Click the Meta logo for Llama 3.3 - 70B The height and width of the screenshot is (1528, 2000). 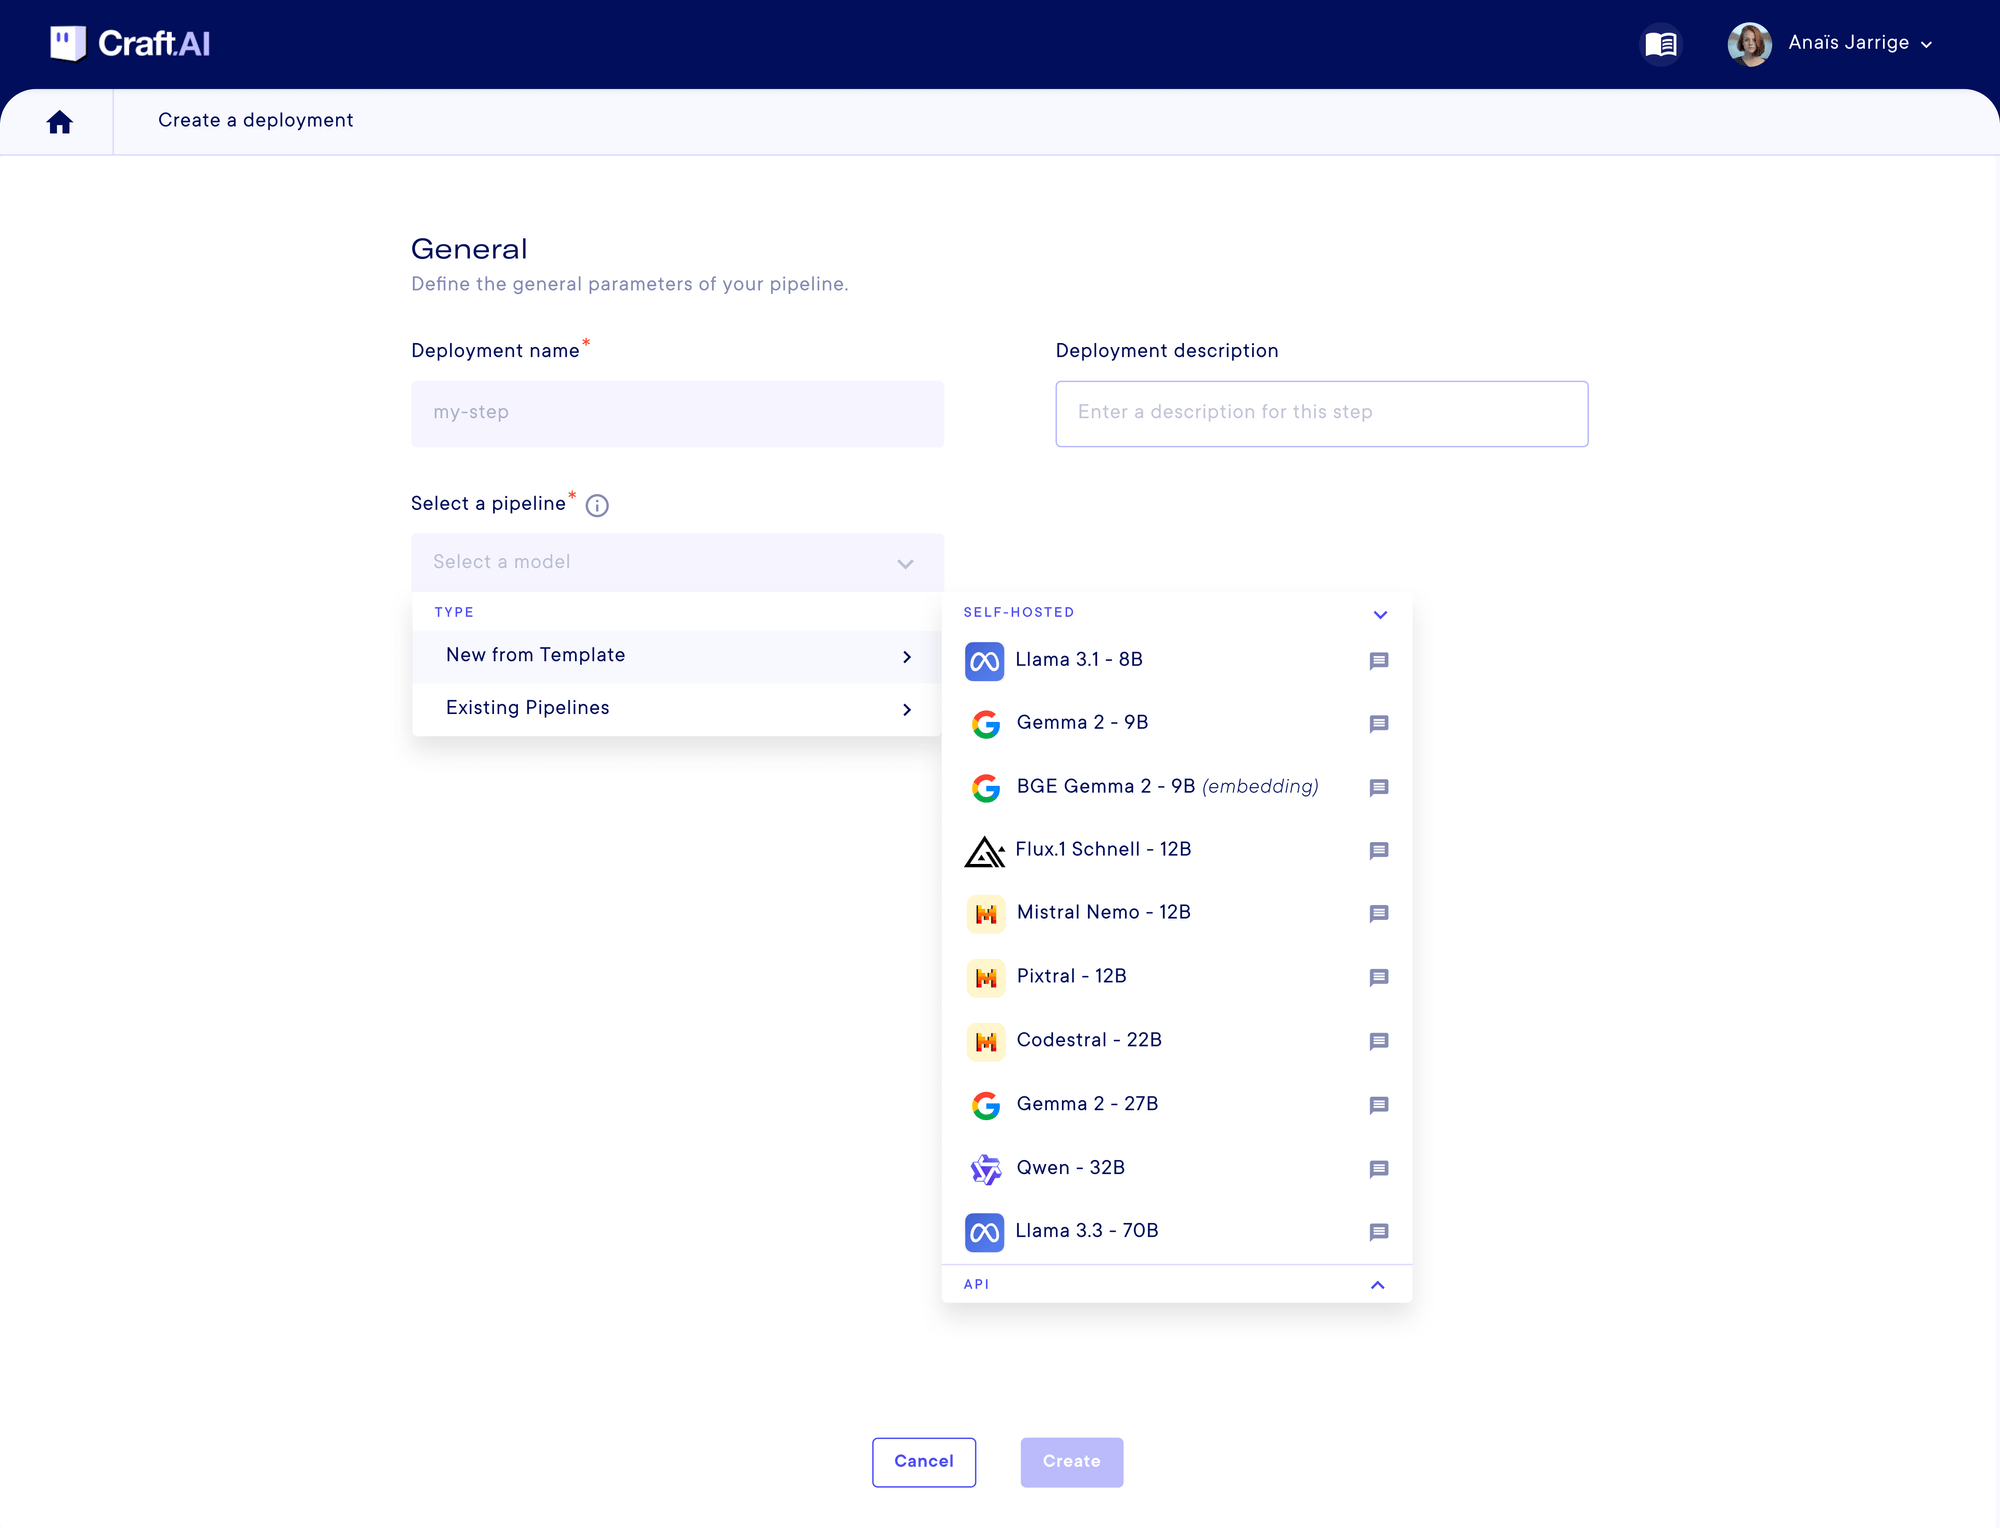click(x=984, y=1232)
